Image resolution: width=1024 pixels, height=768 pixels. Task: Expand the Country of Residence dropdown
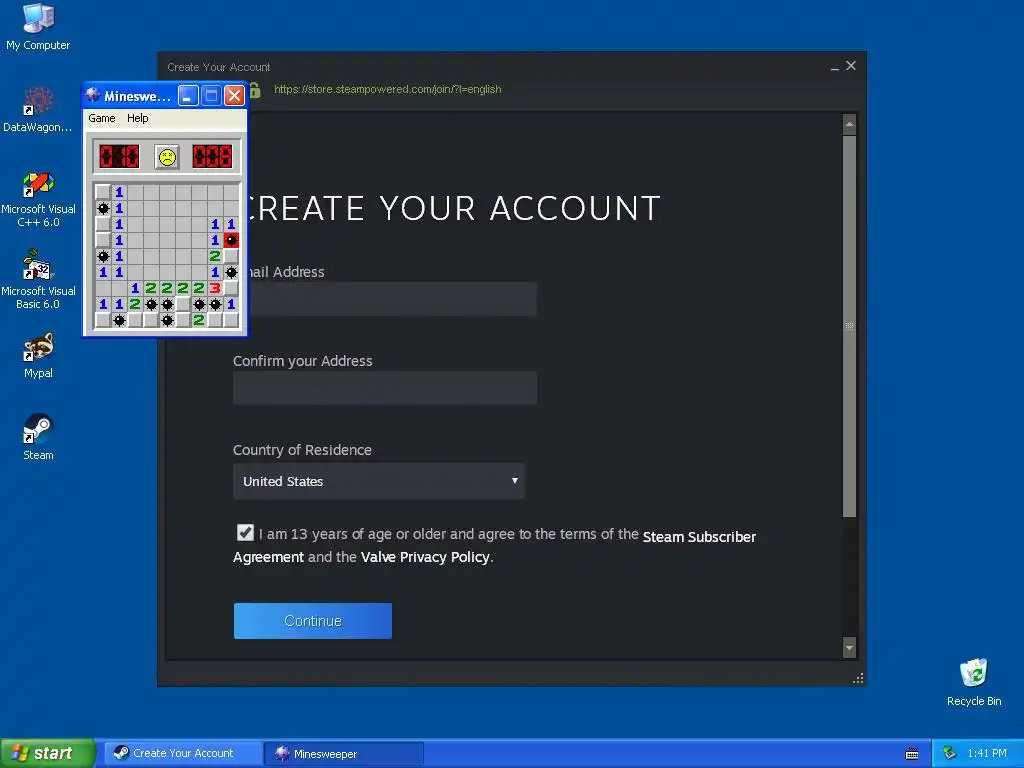379,481
